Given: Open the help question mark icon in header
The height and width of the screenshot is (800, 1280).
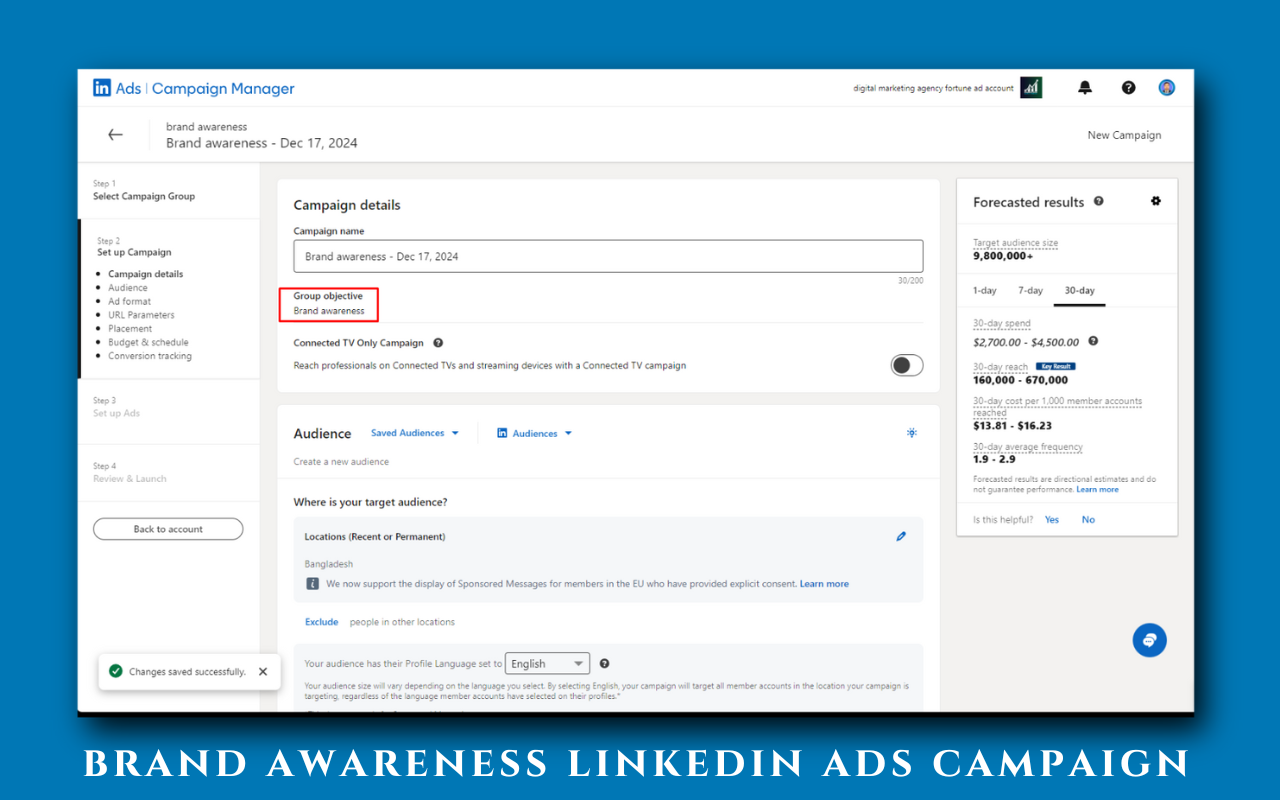Looking at the screenshot, I should (1128, 88).
